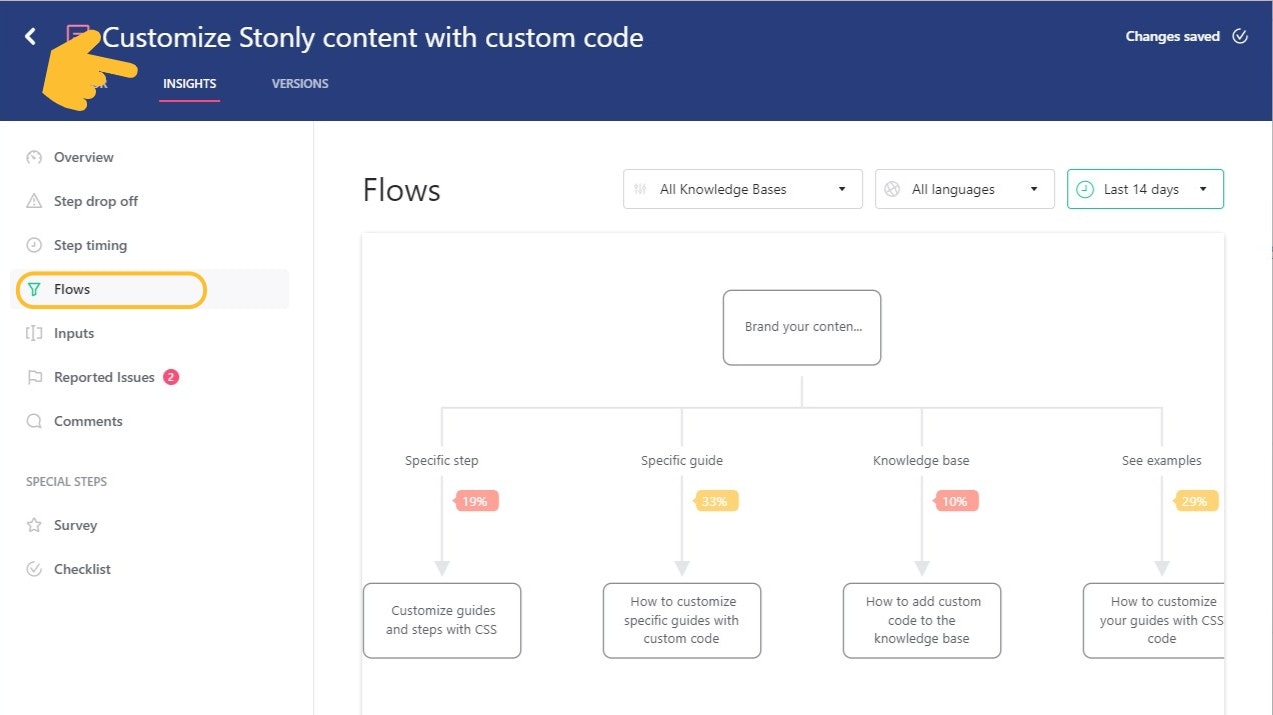Click the Reported Issues flag icon
1273x715 pixels.
[x=34, y=377]
